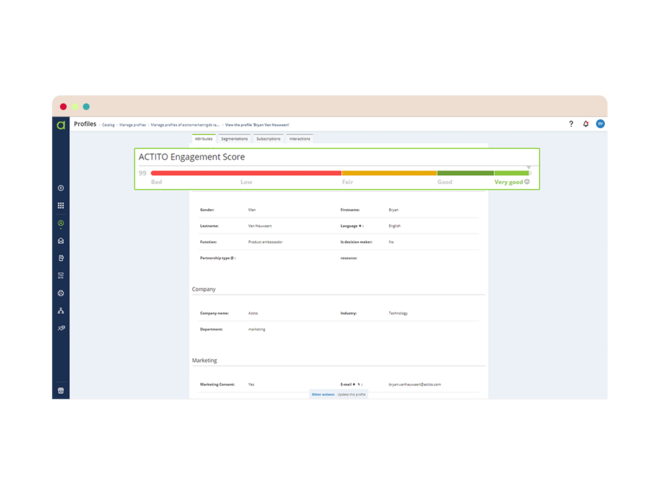
Task: Switch to the Segmentations tab
Action: click(234, 138)
